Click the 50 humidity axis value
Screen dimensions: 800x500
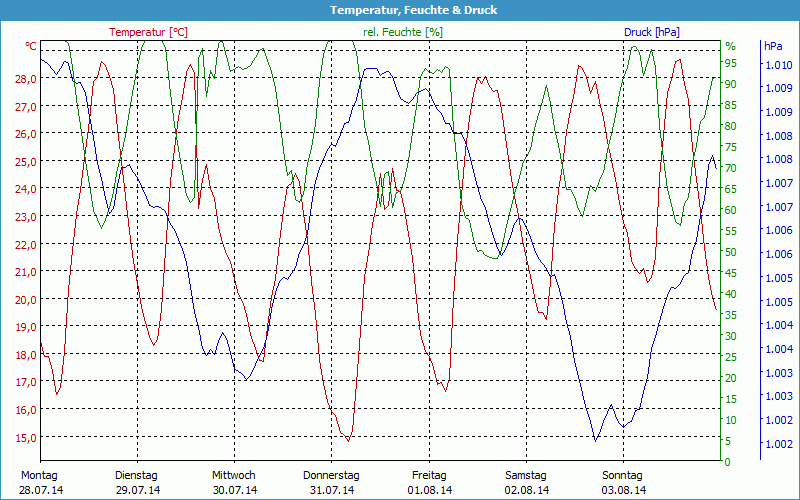pyautogui.click(x=731, y=252)
